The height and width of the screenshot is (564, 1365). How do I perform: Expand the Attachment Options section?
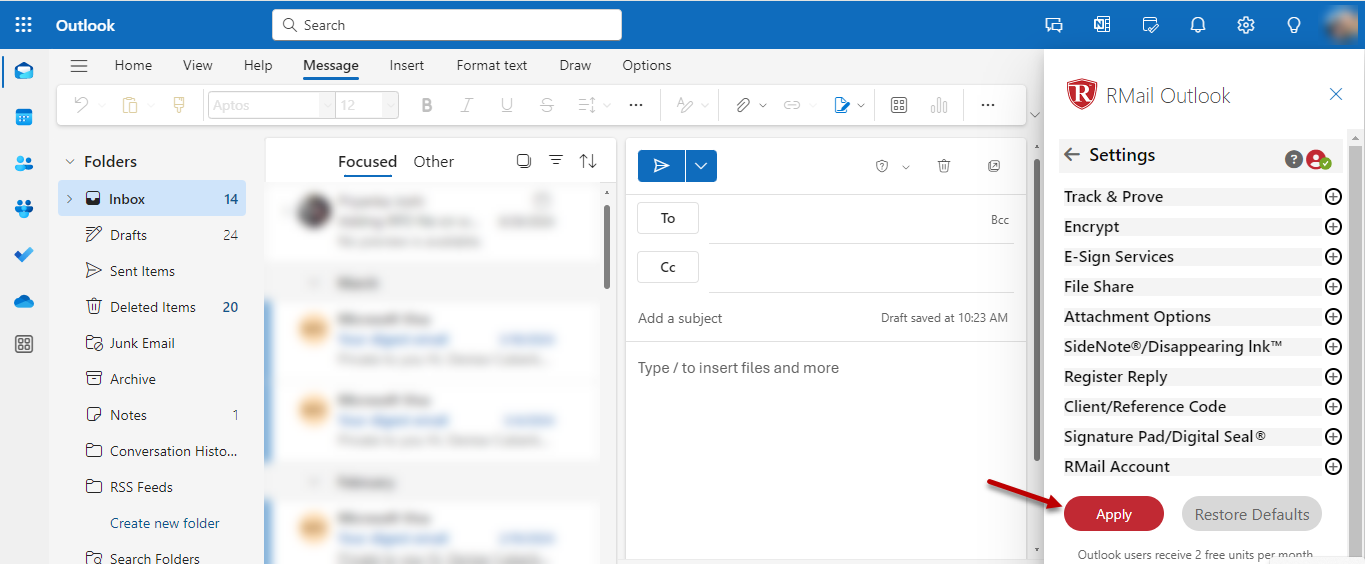point(1333,317)
